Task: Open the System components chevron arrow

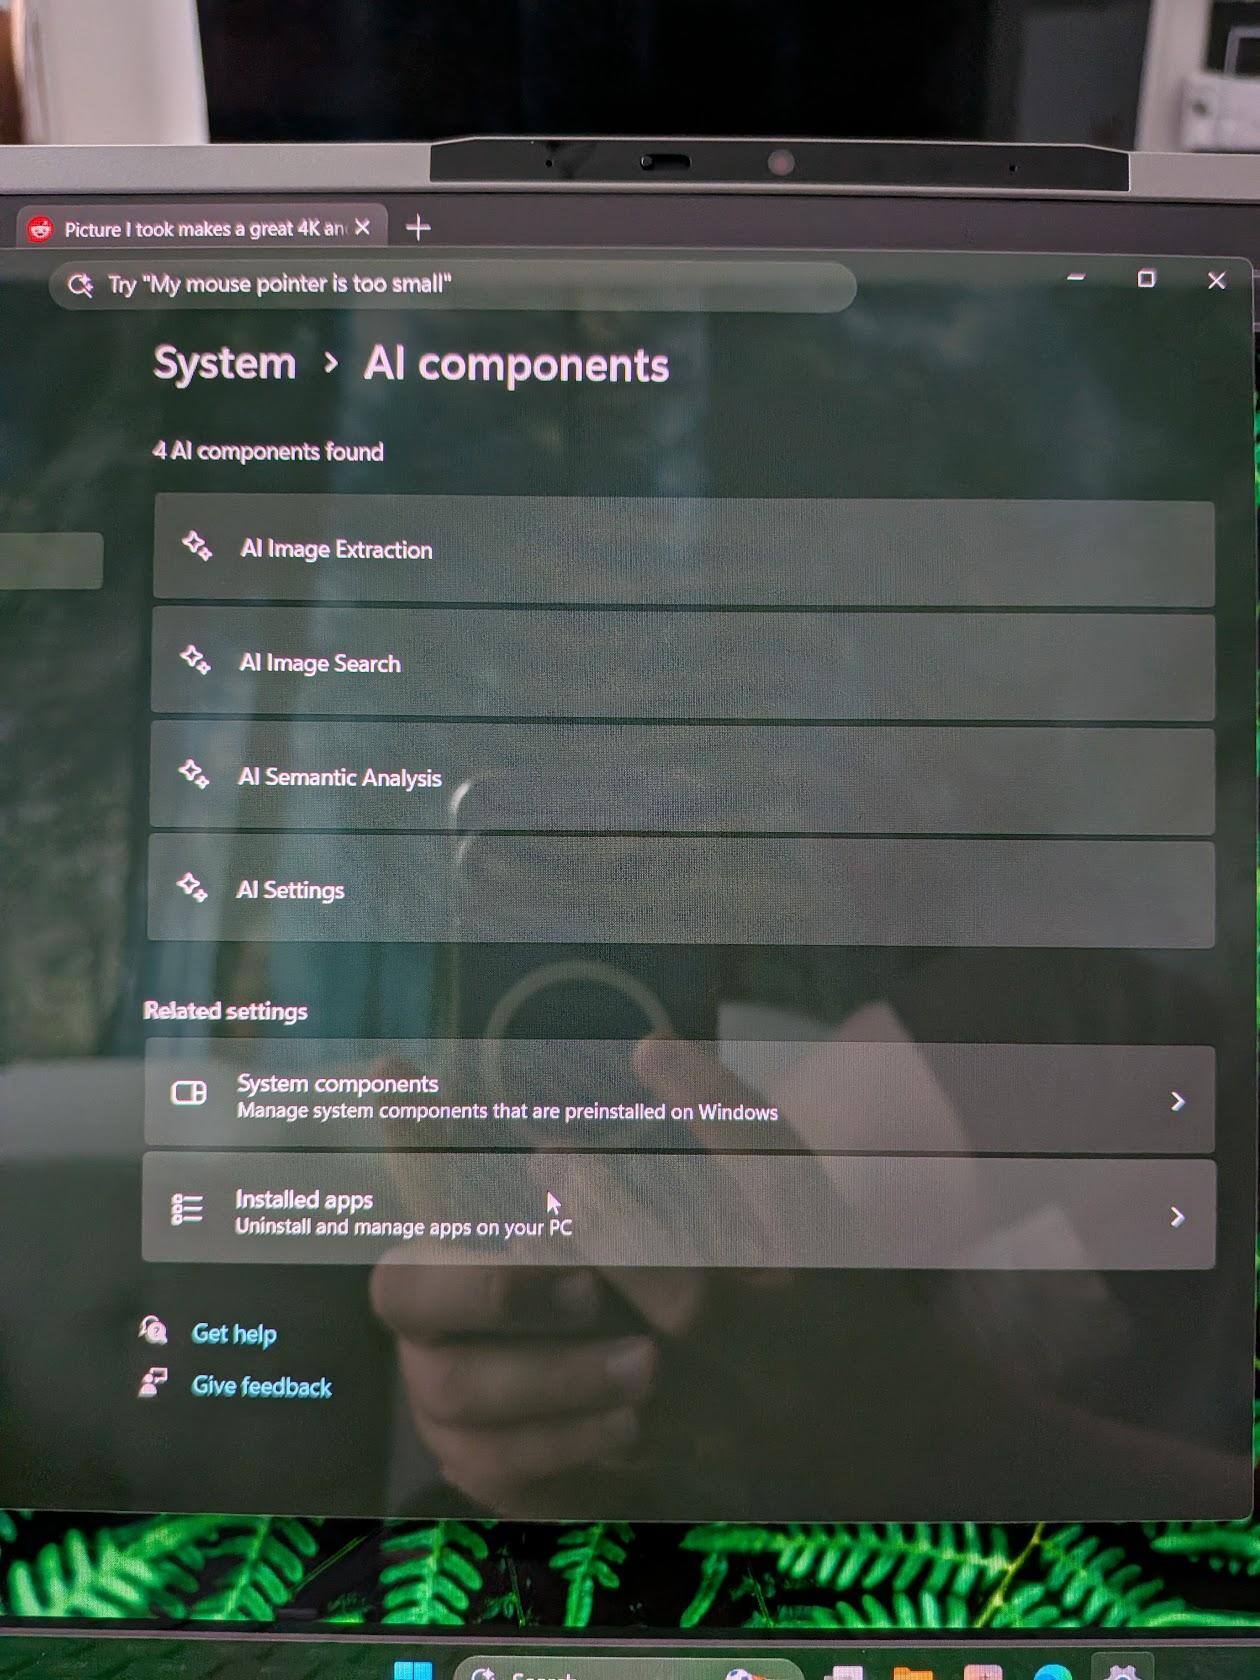Action: [x=1177, y=1101]
